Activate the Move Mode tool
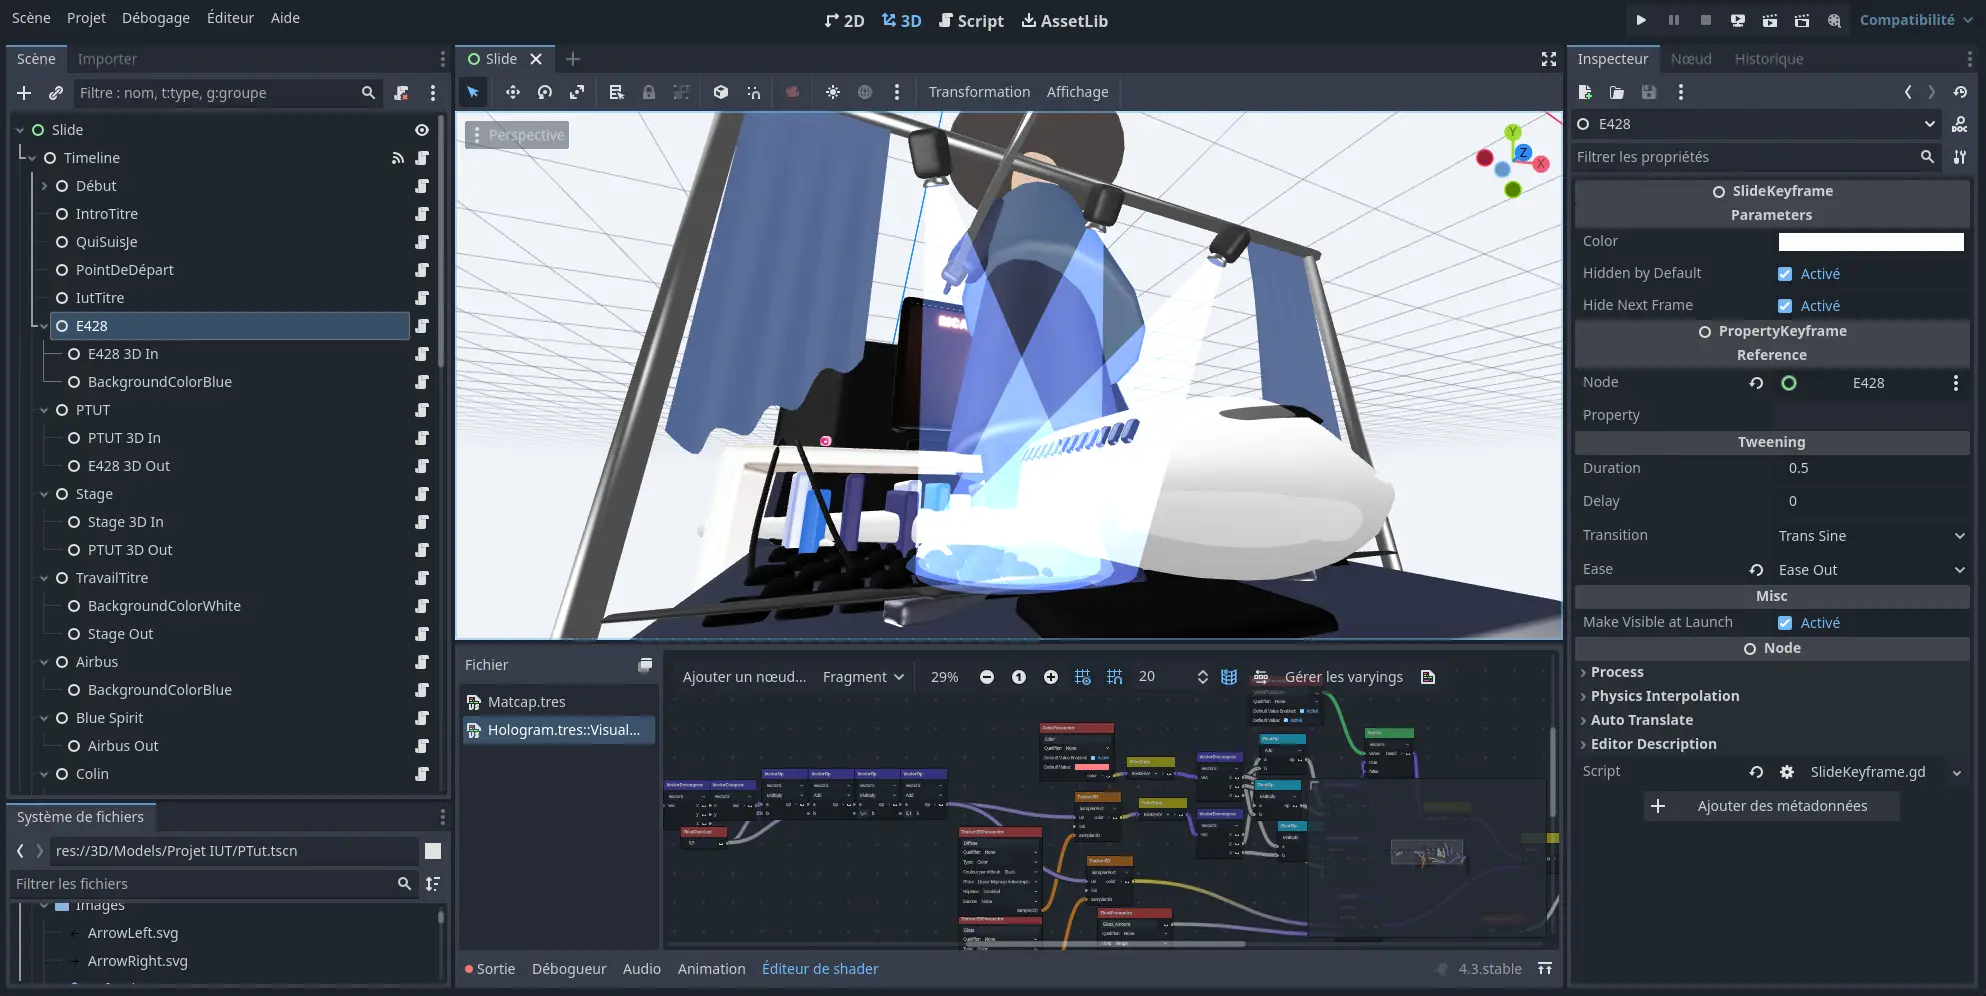The height and width of the screenshot is (996, 1986). click(512, 92)
